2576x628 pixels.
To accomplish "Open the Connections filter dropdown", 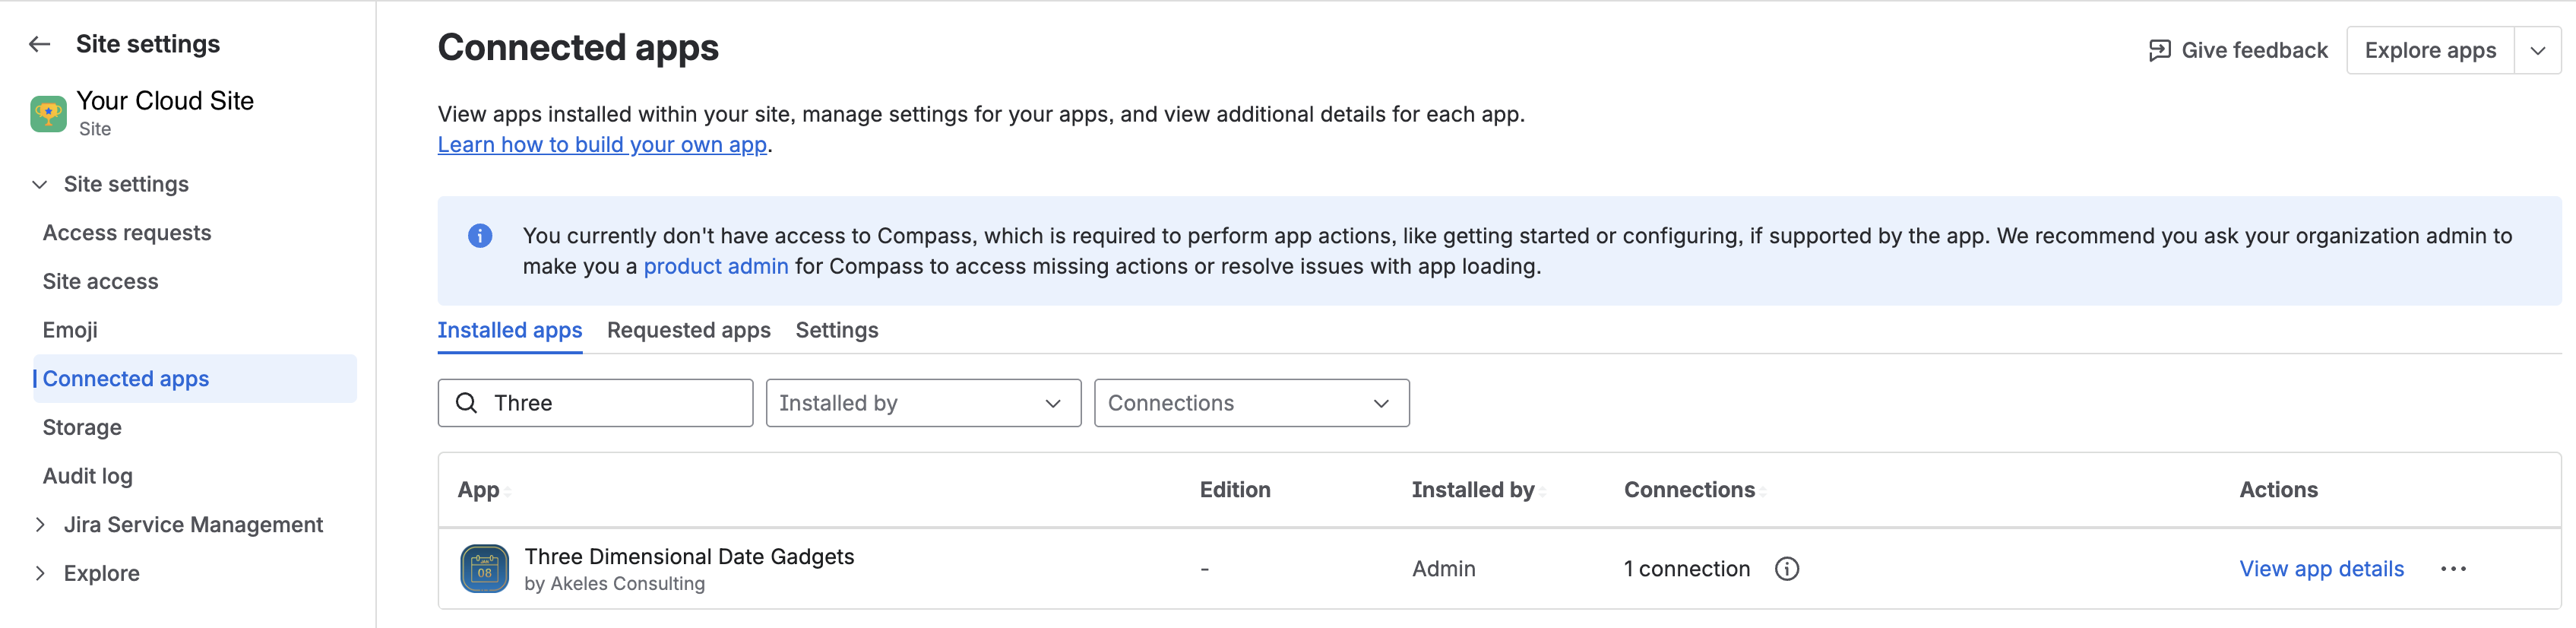I will pos(1251,403).
